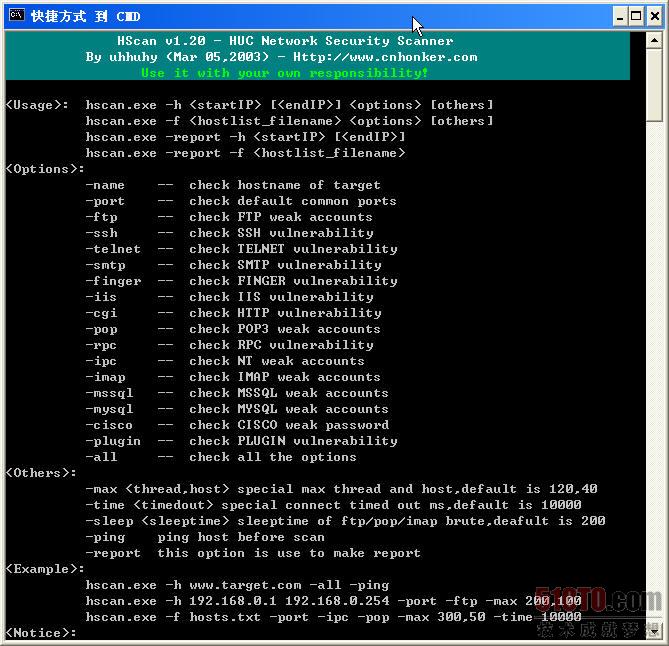
Task: Maximize the CMD window
Action: pos(636,16)
